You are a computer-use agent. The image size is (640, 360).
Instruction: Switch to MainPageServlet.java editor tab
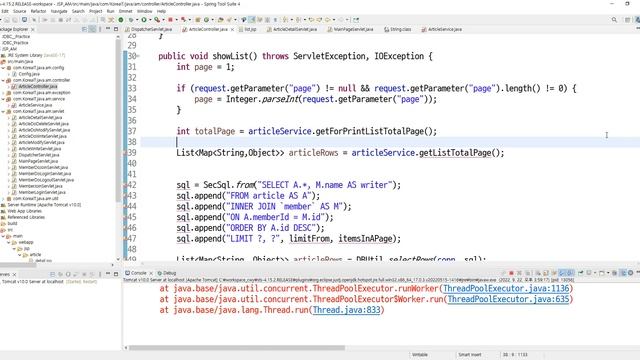[x=350, y=29]
